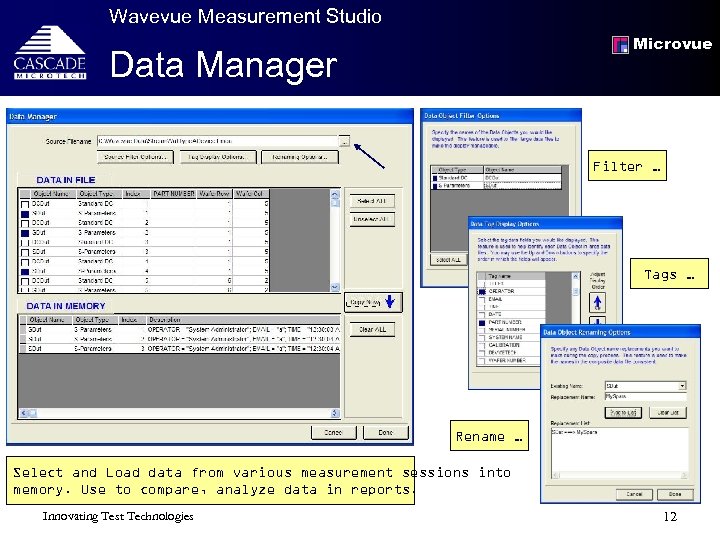Viewport: 720px width, 540px height.
Task: Click Done in the Data Manager window
Action: (385, 433)
